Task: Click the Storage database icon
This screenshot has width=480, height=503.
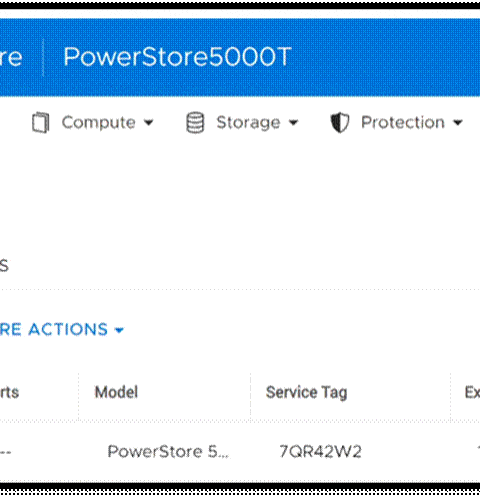Action: tap(195, 123)
